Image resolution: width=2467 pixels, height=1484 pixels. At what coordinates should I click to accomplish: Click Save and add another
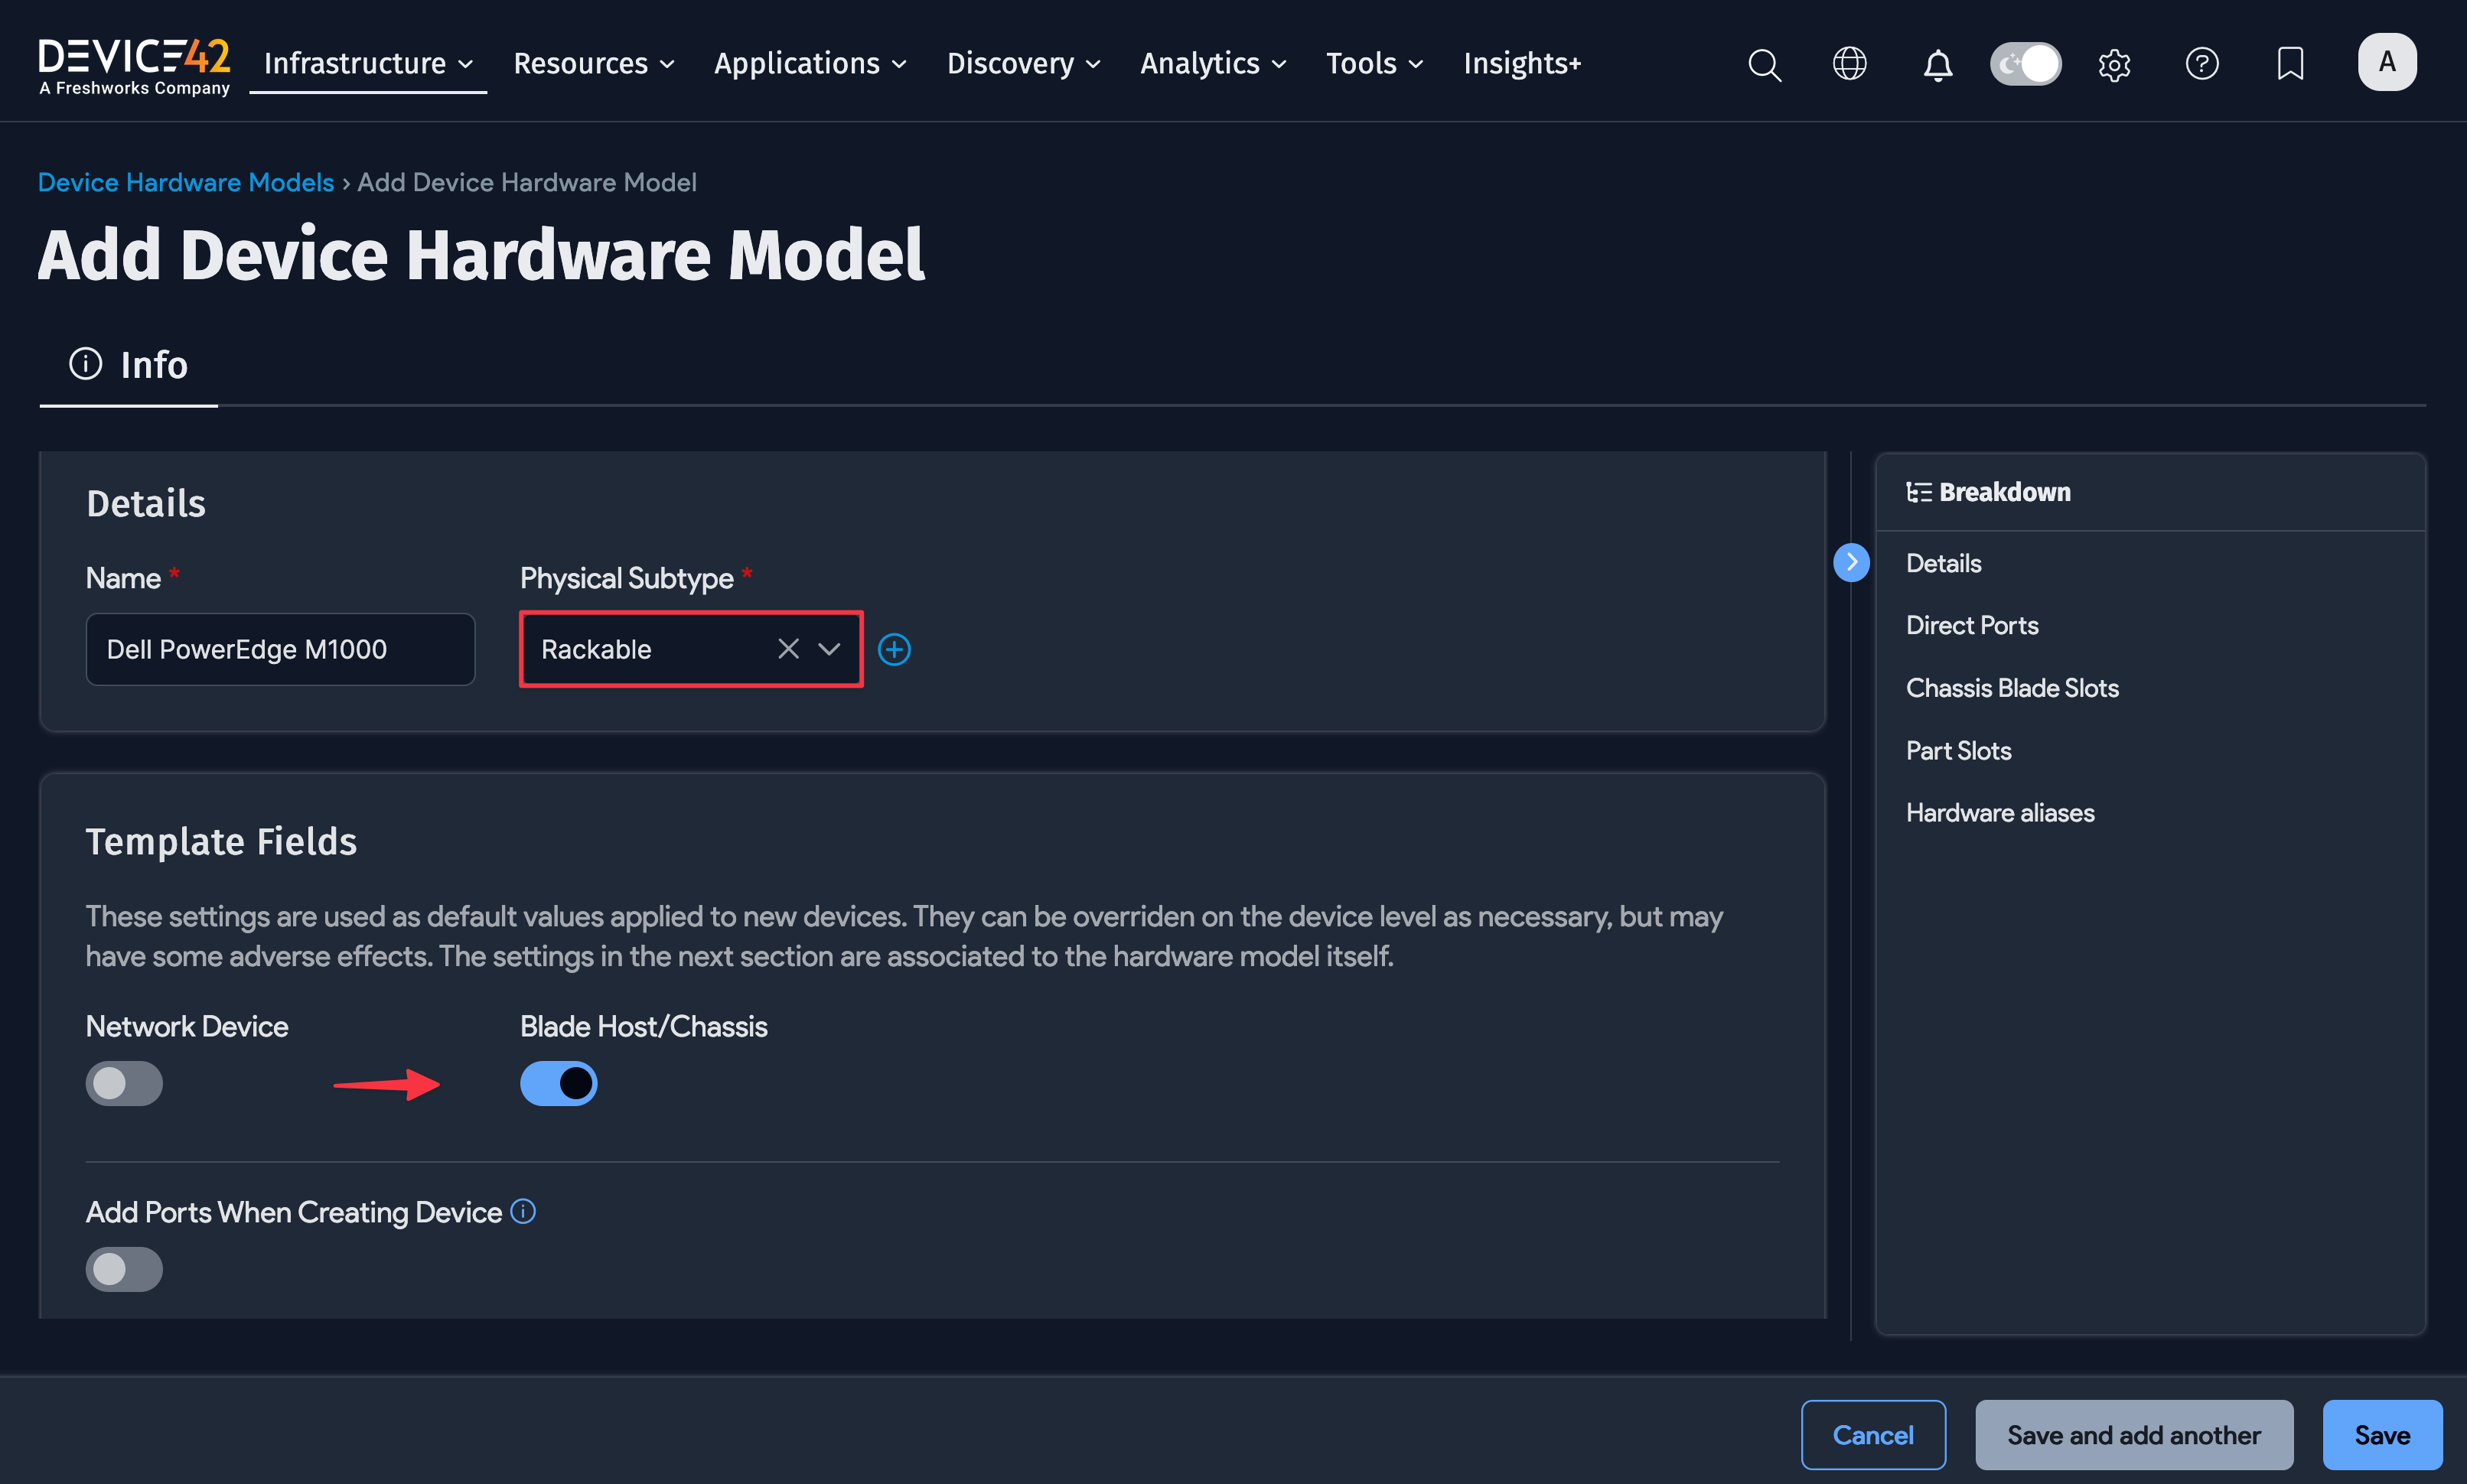(2133, 1434)
